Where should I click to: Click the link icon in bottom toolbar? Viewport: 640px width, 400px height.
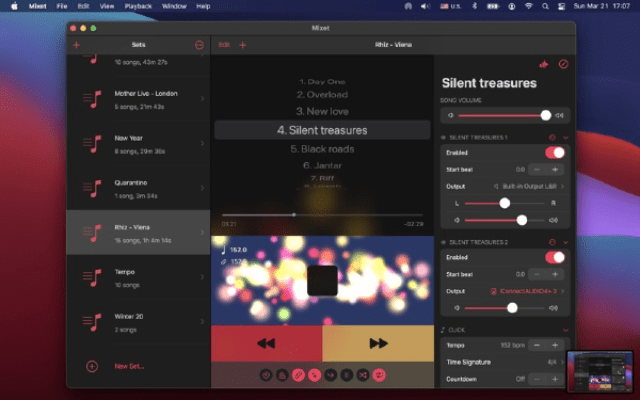[x=298, y=374]
